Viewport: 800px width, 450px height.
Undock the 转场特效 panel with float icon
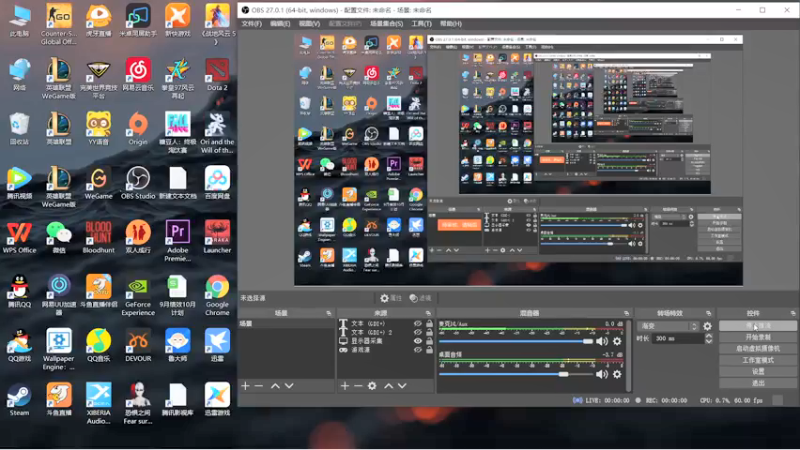(x=709, y=313)
